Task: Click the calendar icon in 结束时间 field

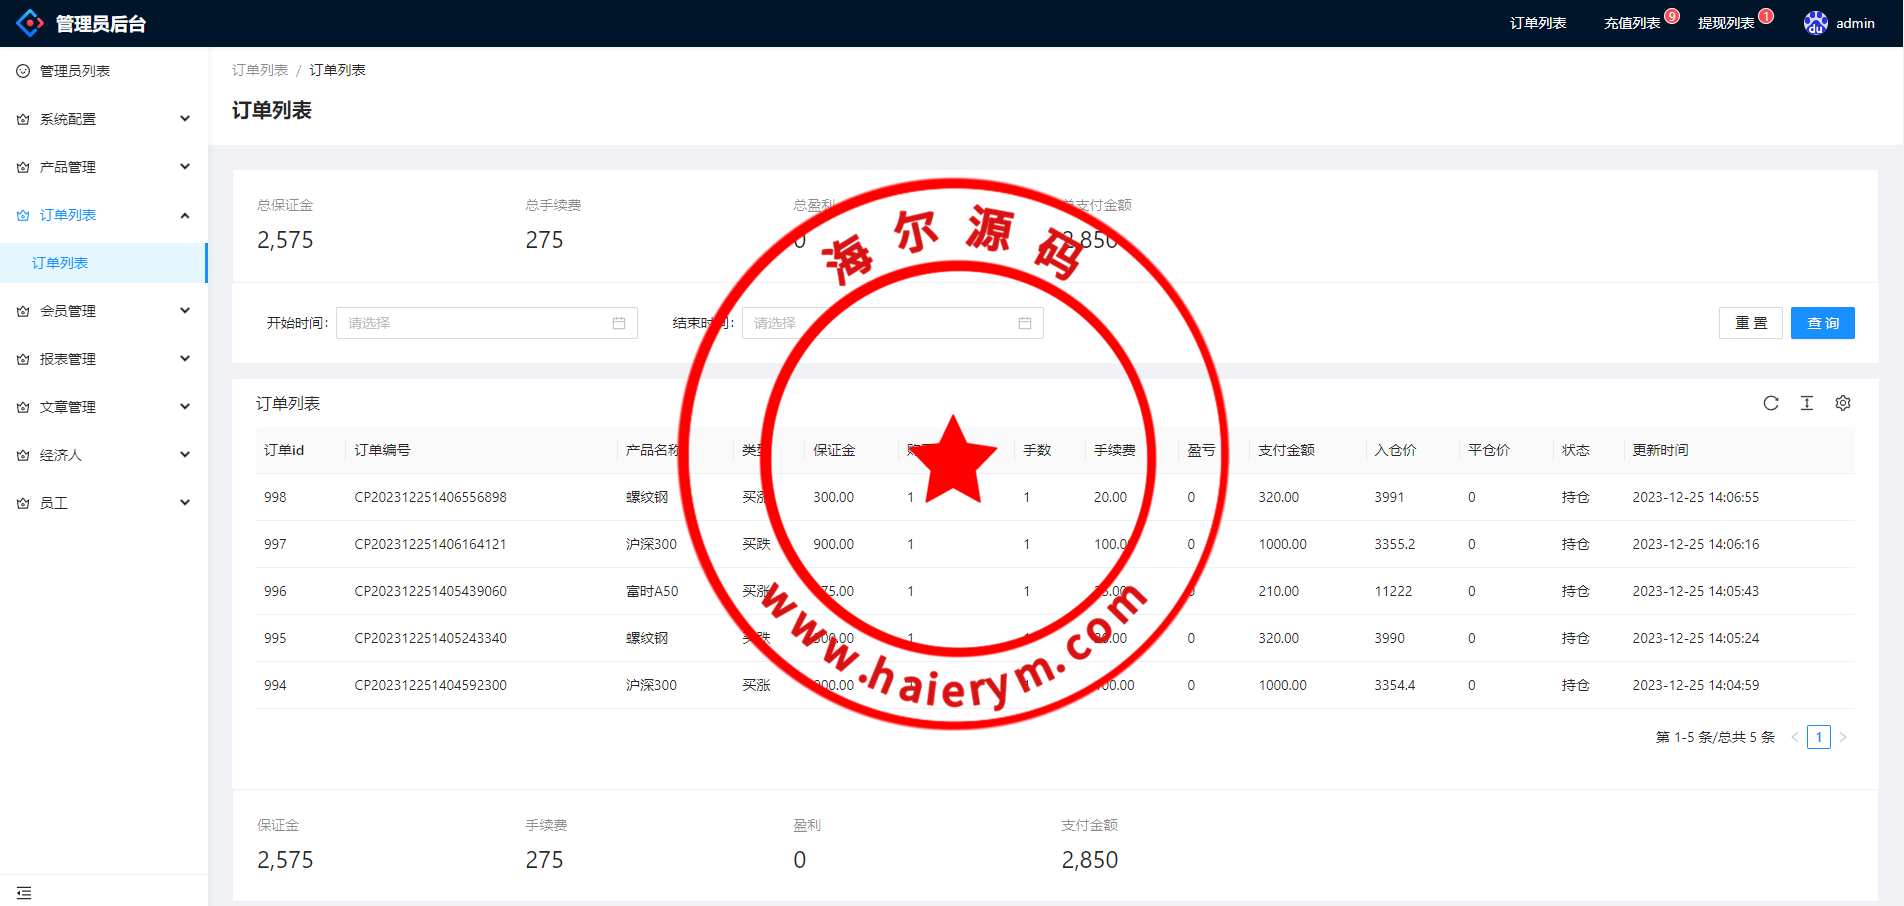Action: click(1024, 323)
